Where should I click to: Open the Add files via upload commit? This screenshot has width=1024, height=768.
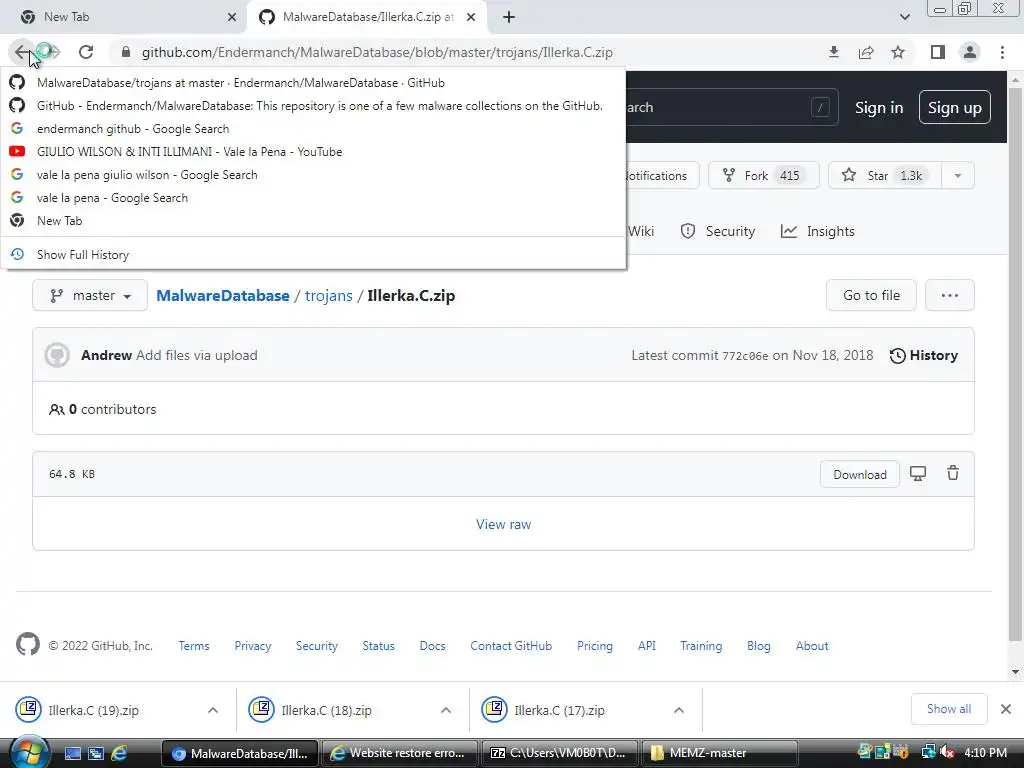197,355
